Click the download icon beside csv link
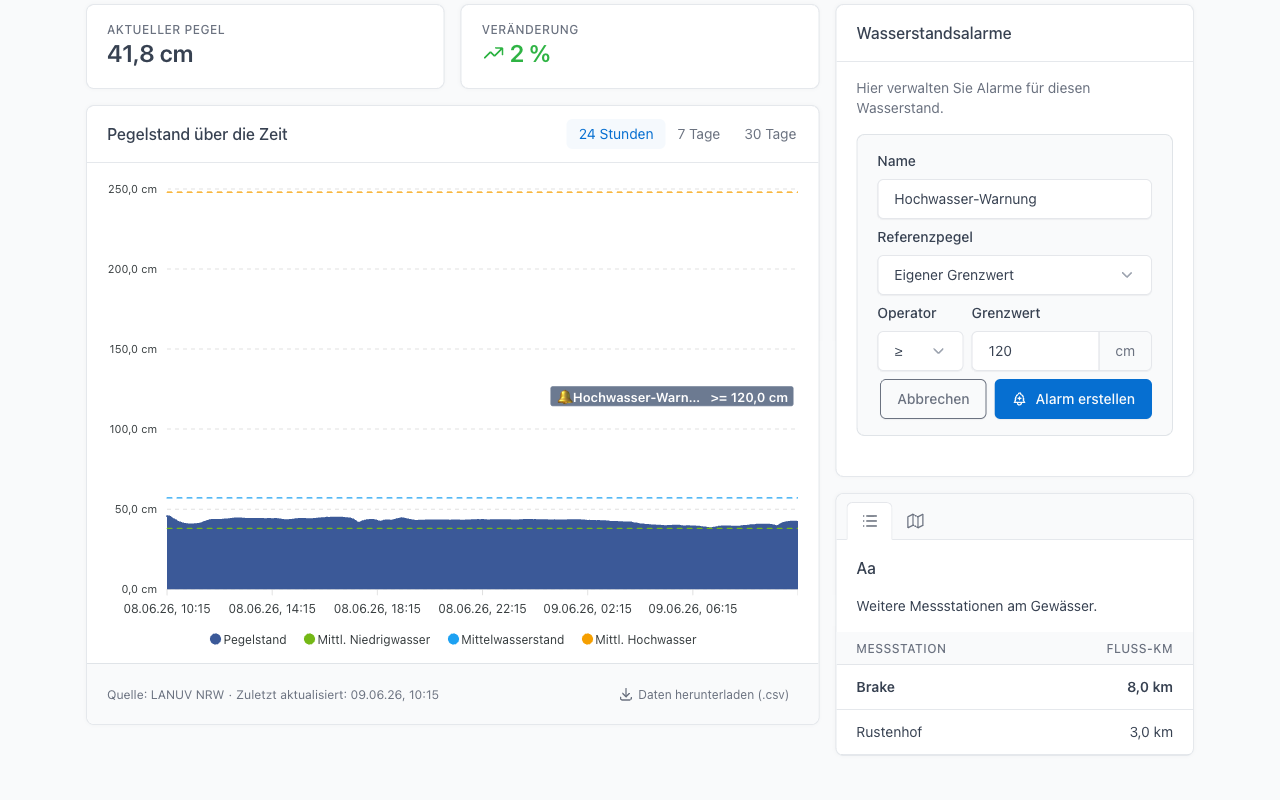 coord(626,694)
